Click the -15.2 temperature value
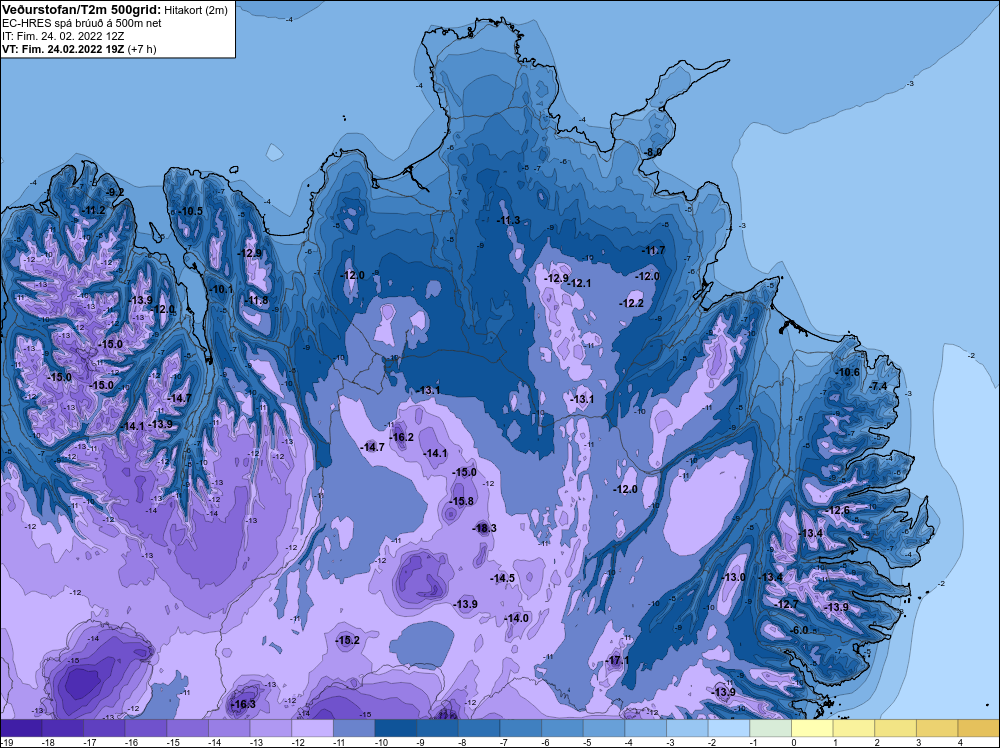 pos(348,640)
